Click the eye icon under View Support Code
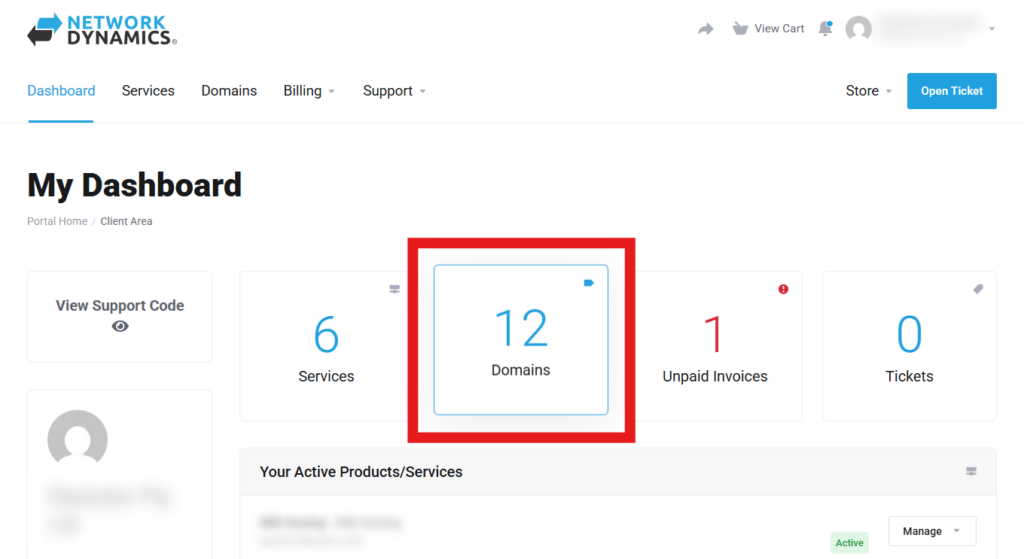The height and width of the screenshot is (559, 1024). [120, 326]
